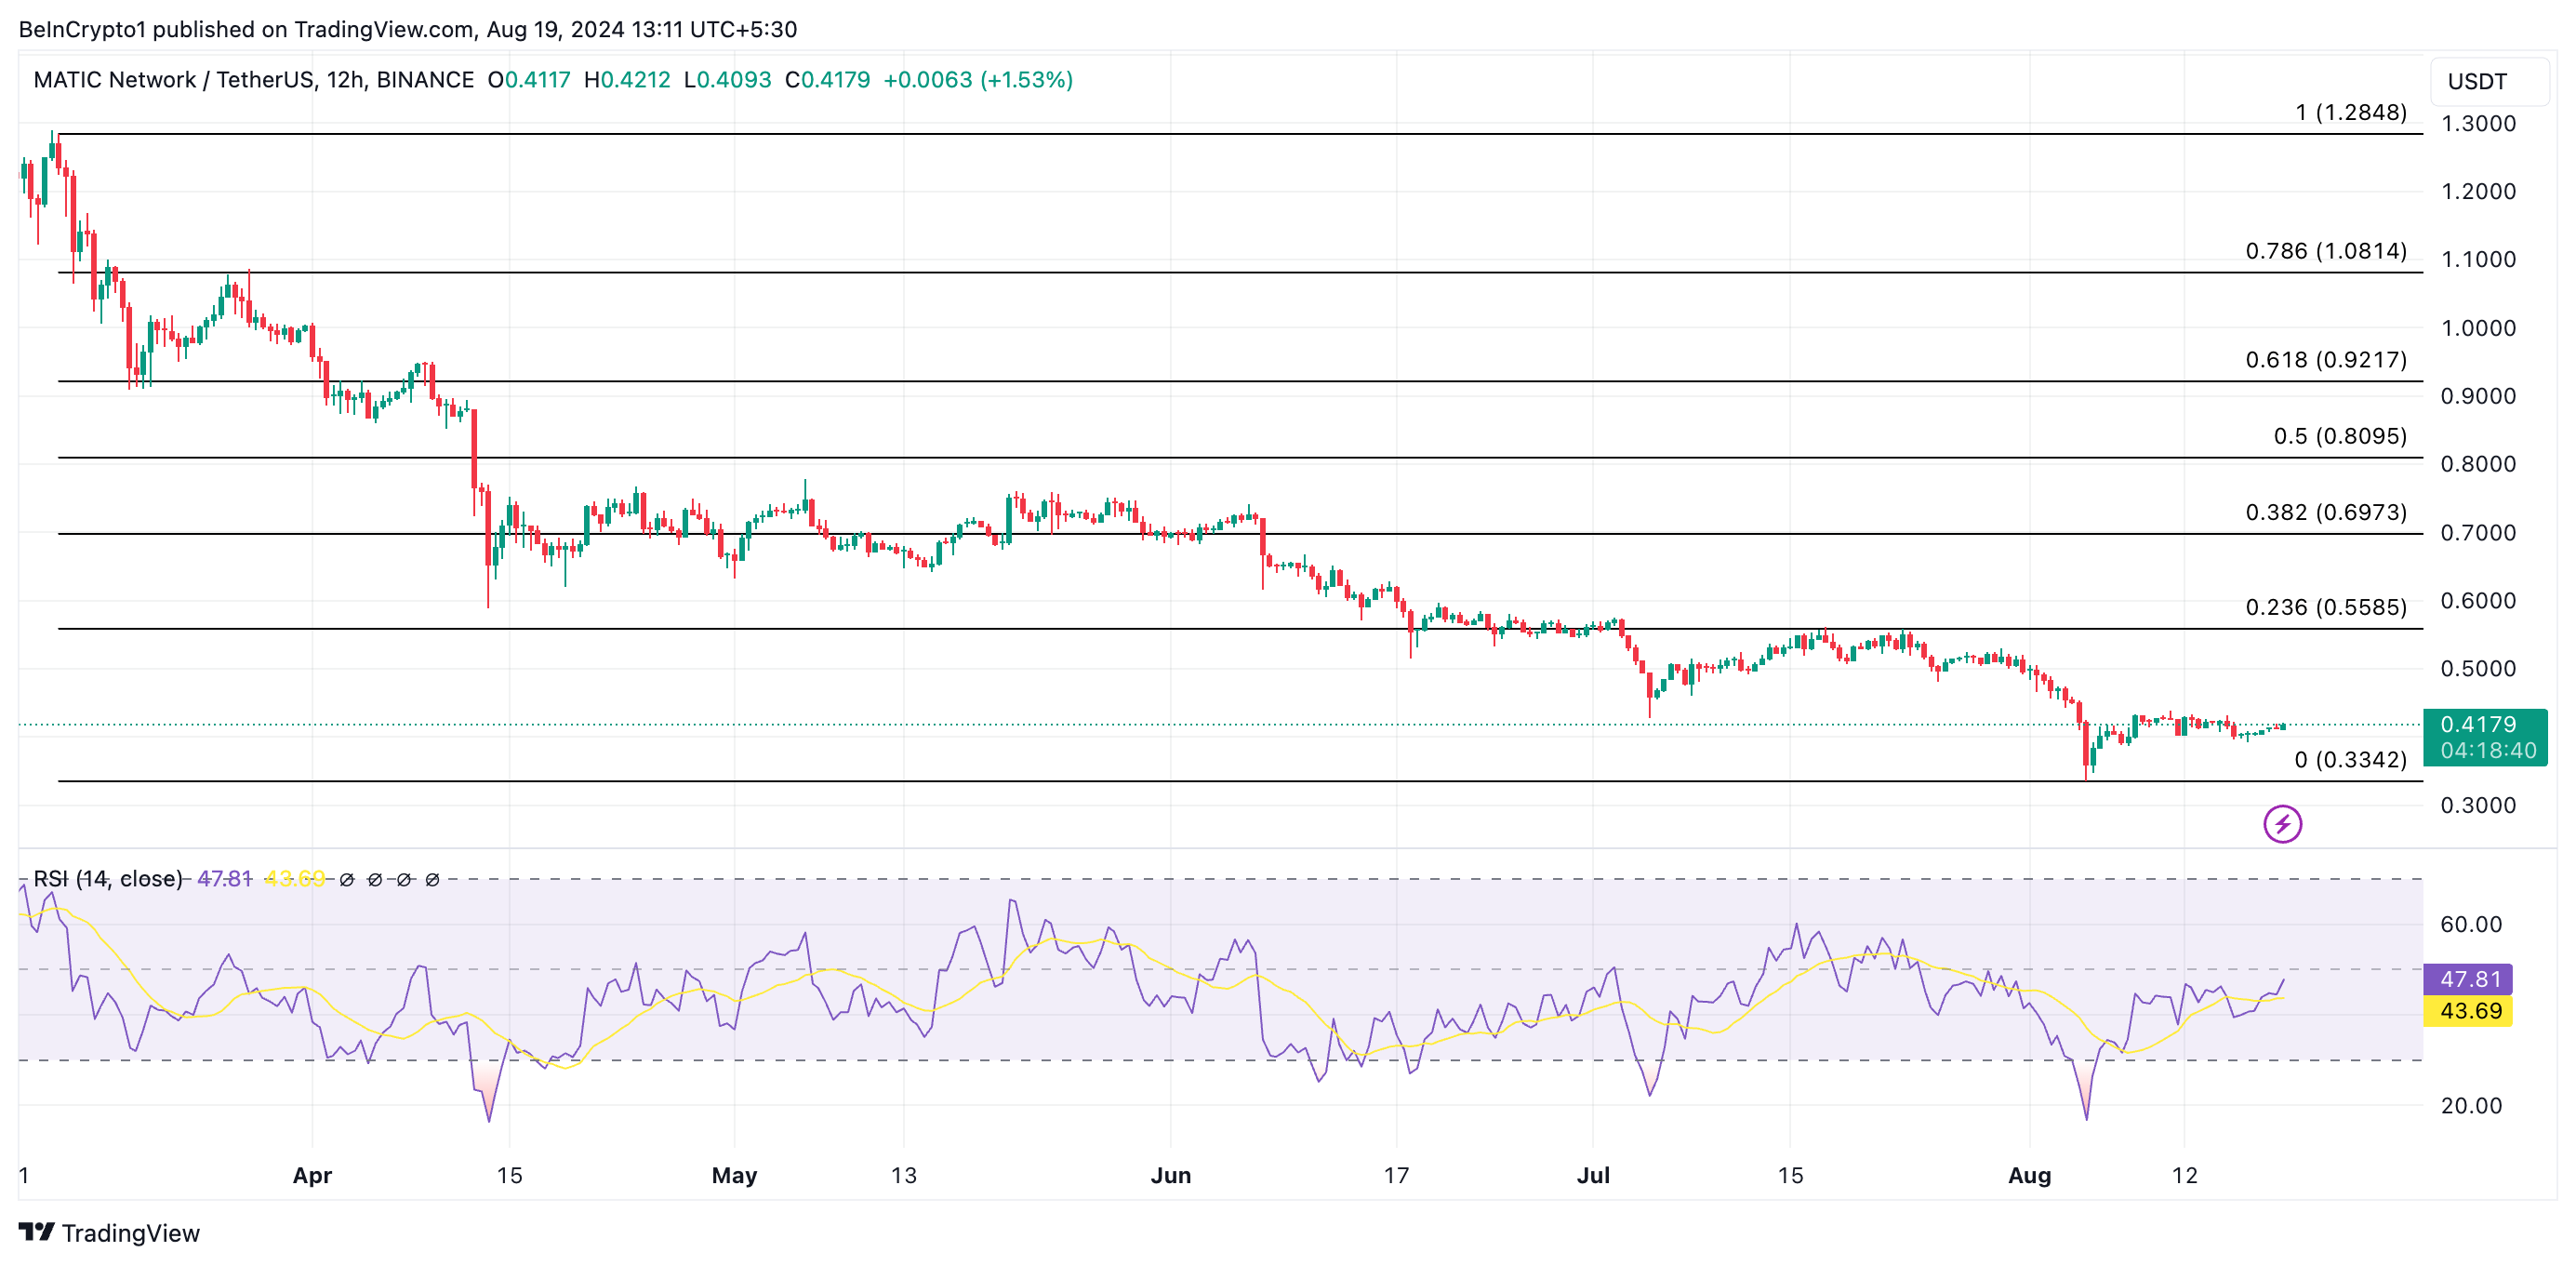2576x1265 pixels.
Task: Click the RSI (14, close) indicator label
Action: click(108, 879)
